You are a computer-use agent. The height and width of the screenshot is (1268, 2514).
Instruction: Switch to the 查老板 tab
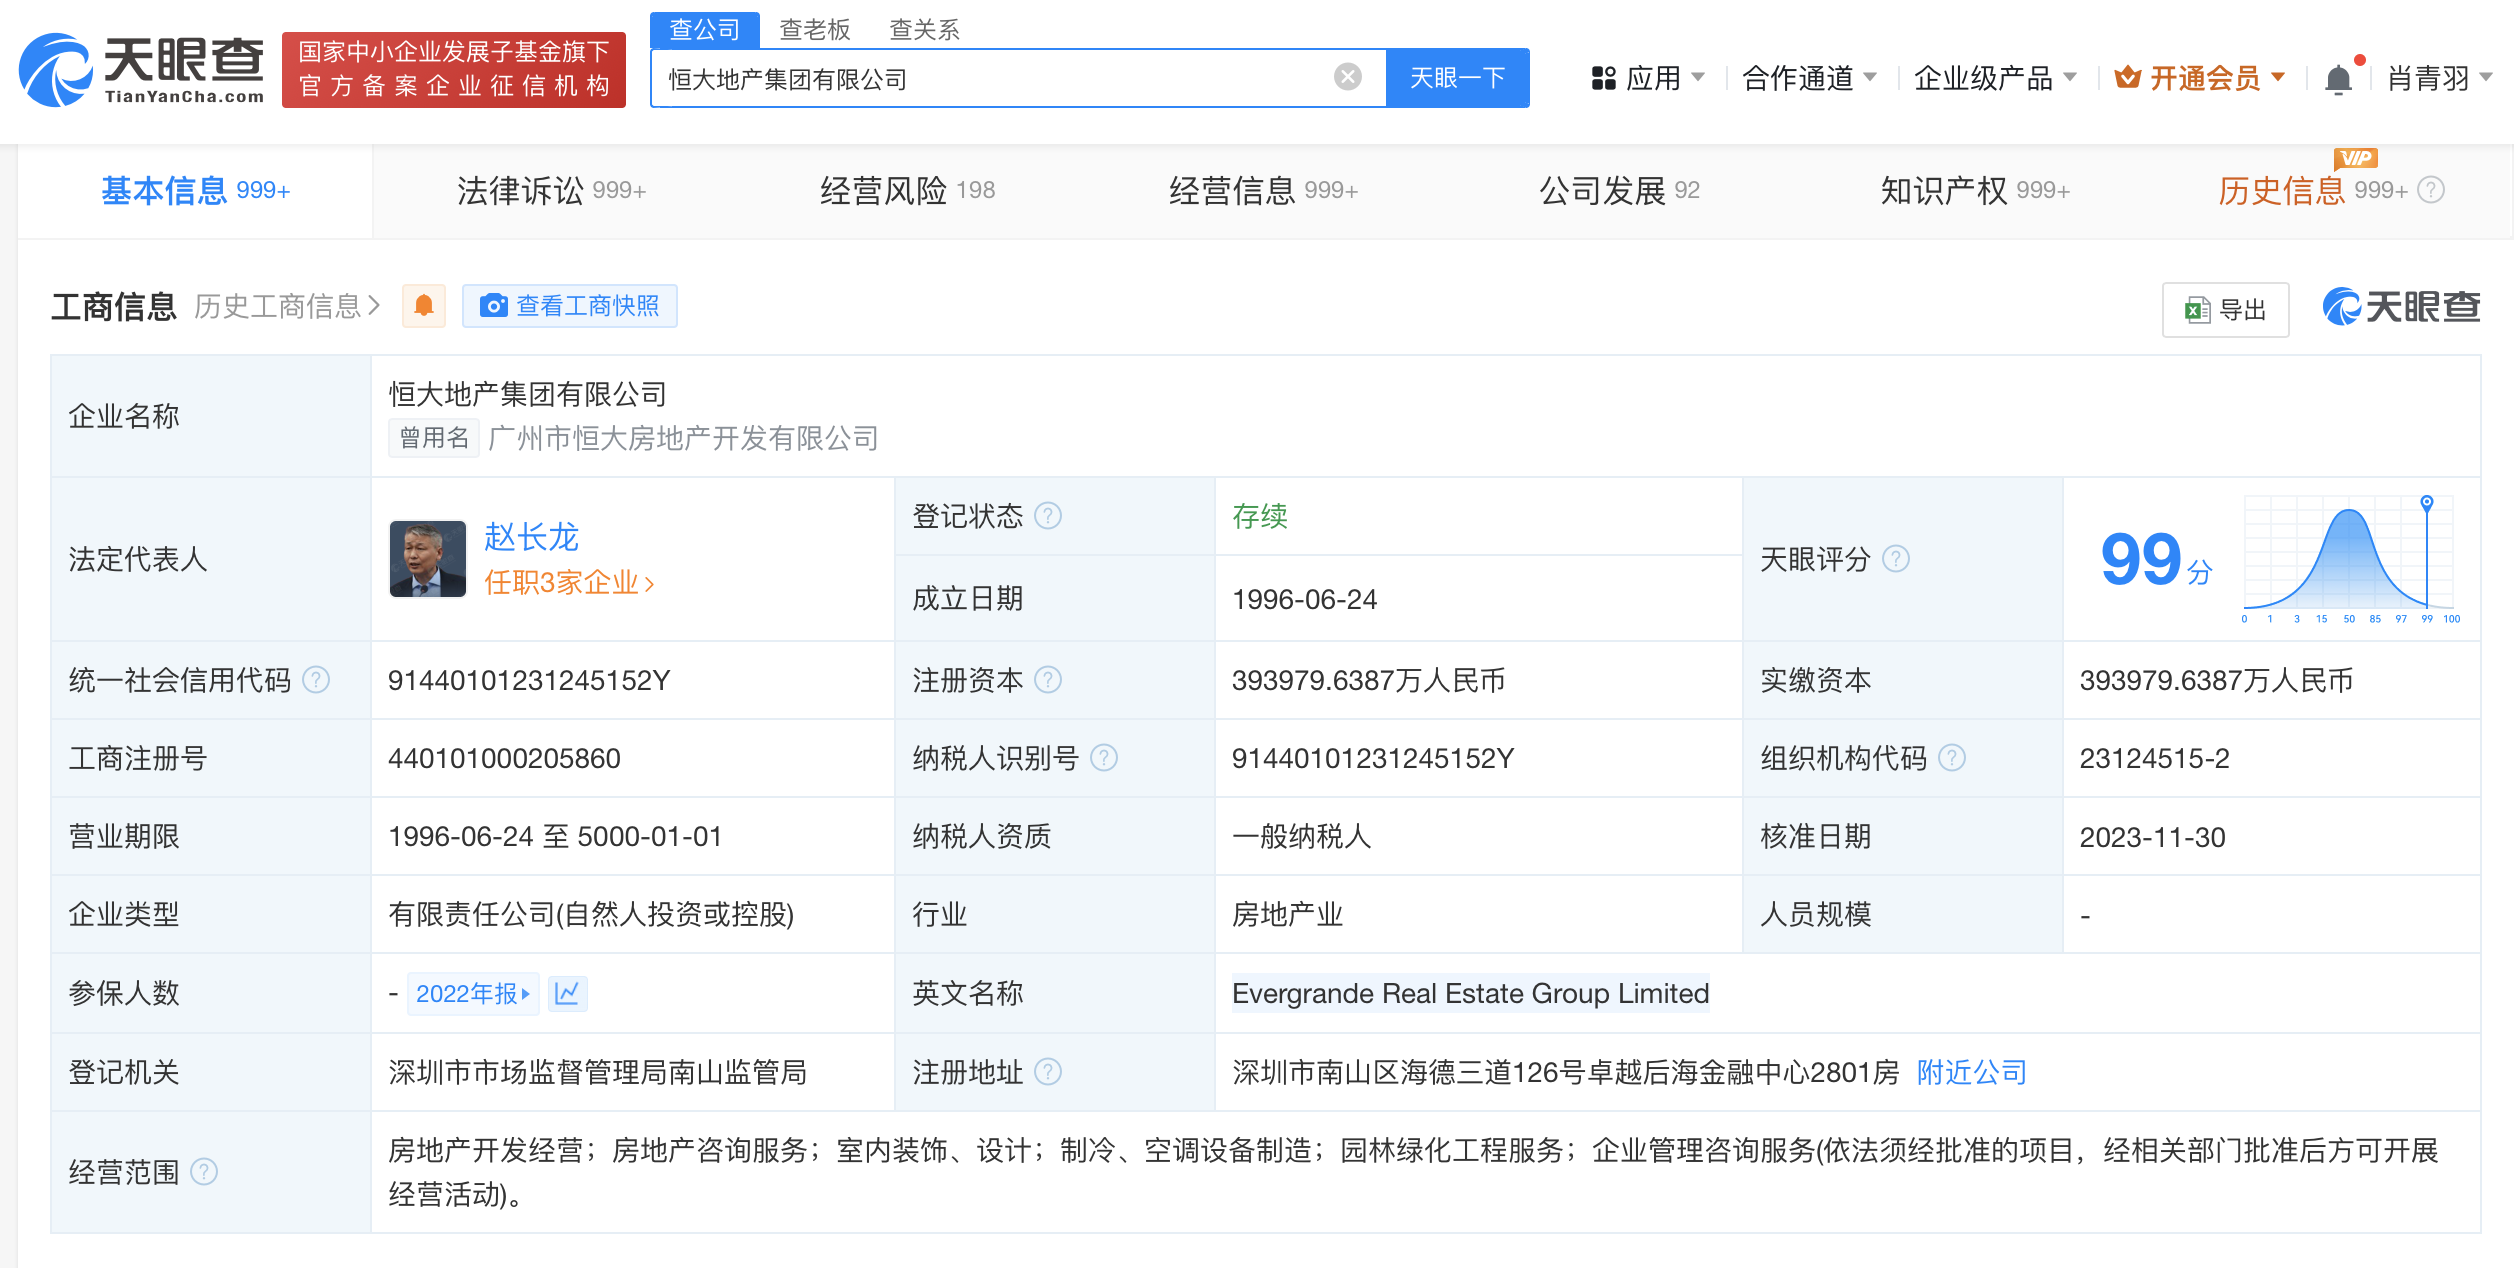tap(812, 29)
